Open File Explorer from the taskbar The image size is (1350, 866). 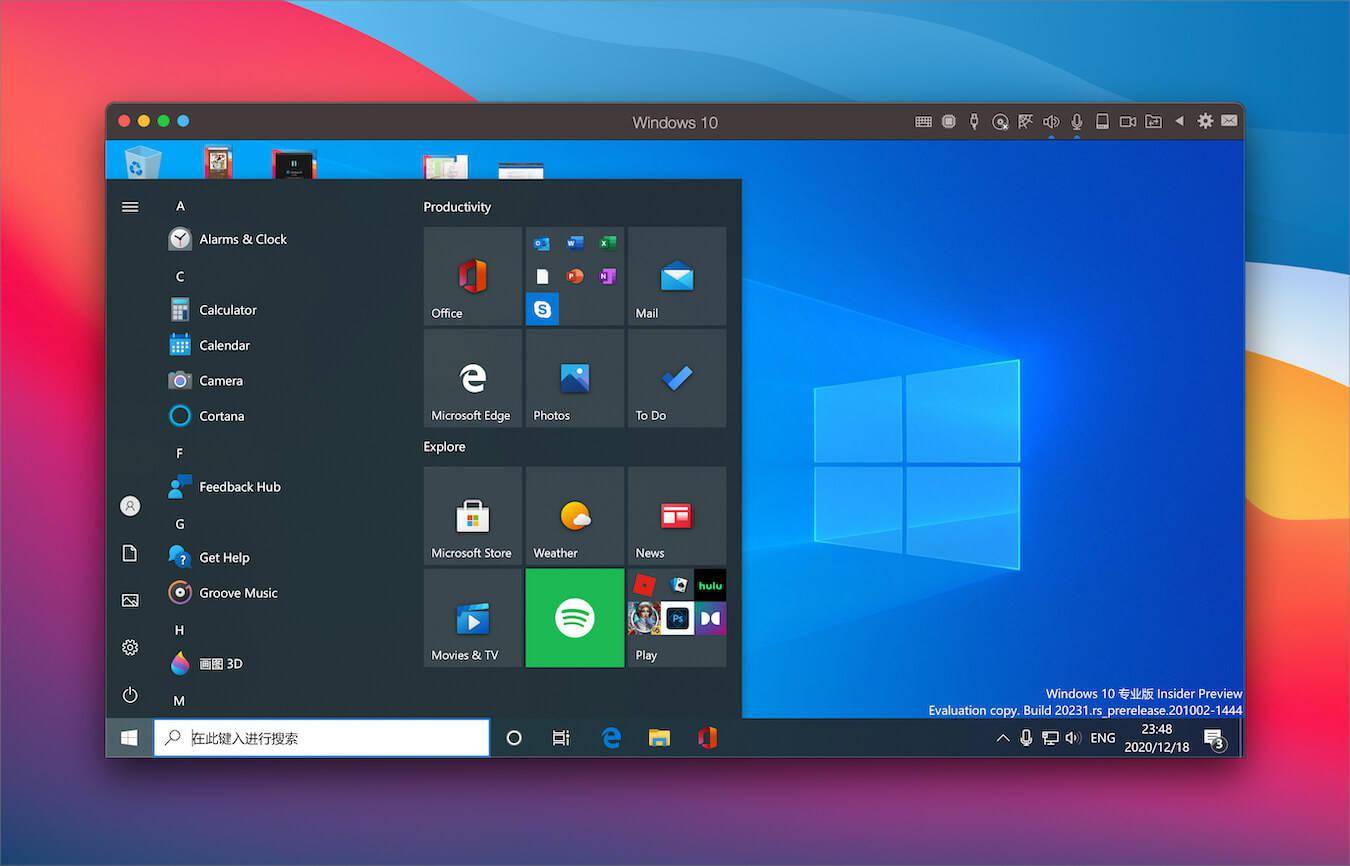tap(659, 738)
